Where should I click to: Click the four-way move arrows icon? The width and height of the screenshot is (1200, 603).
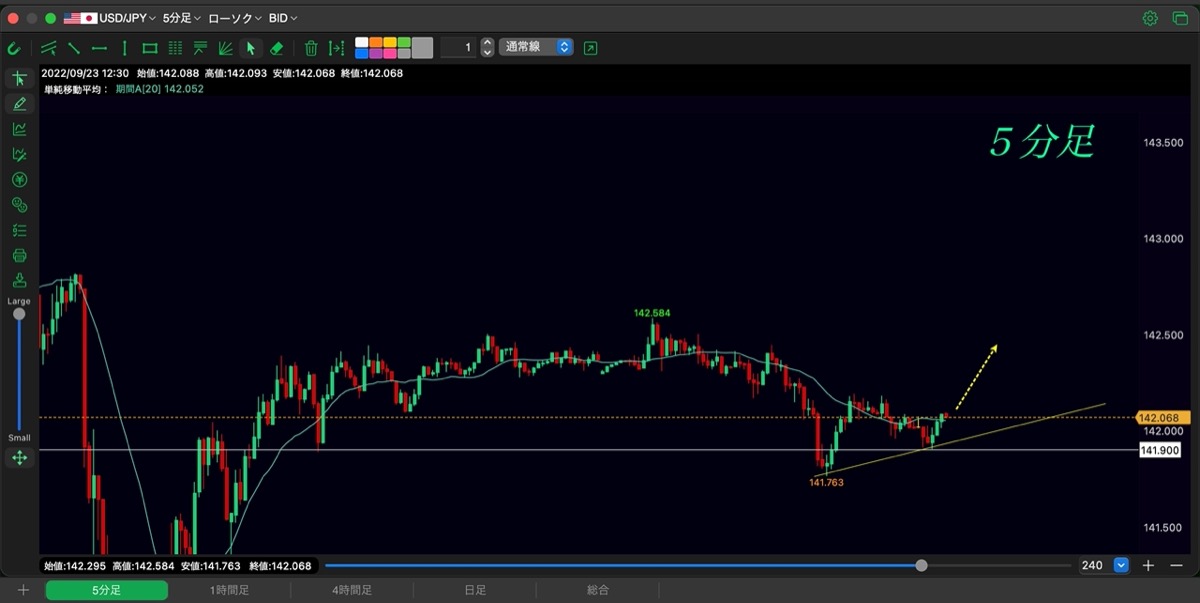[19, 458]
